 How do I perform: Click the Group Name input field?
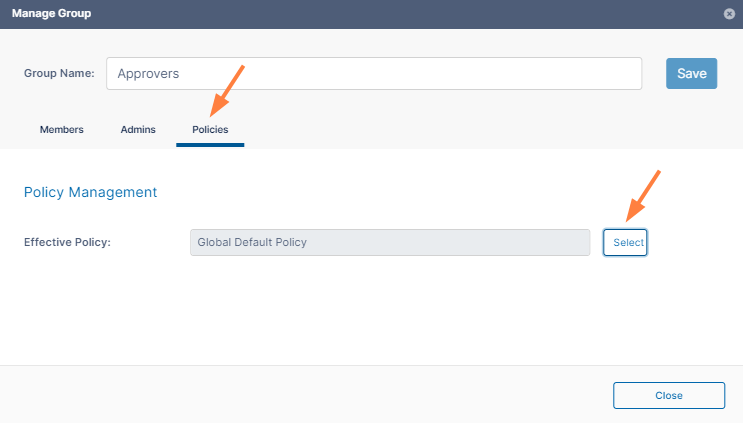click(374, 73)
